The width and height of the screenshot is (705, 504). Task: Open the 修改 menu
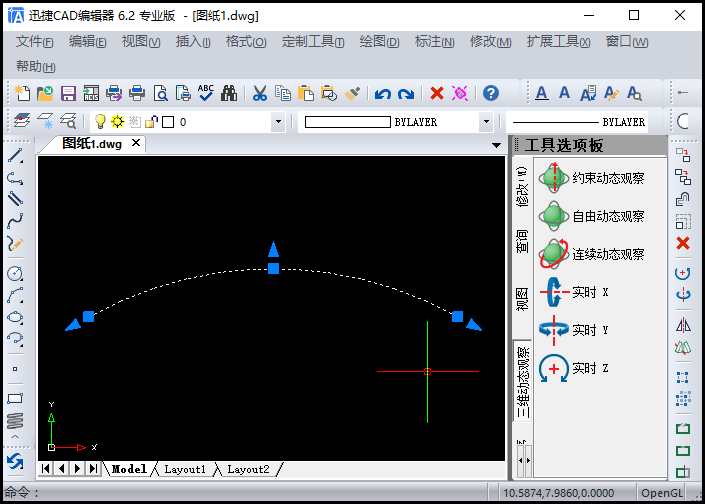point(491,42)
